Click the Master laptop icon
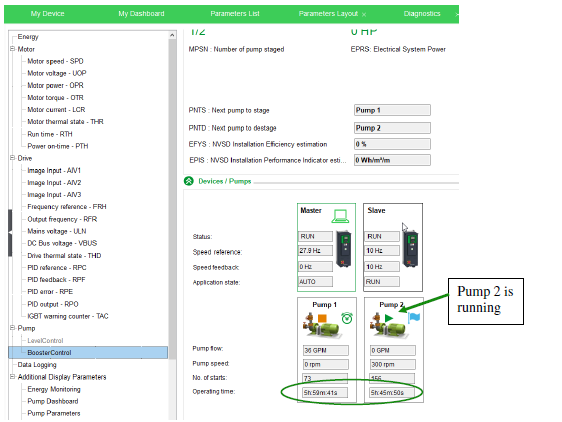 point(340,216)
